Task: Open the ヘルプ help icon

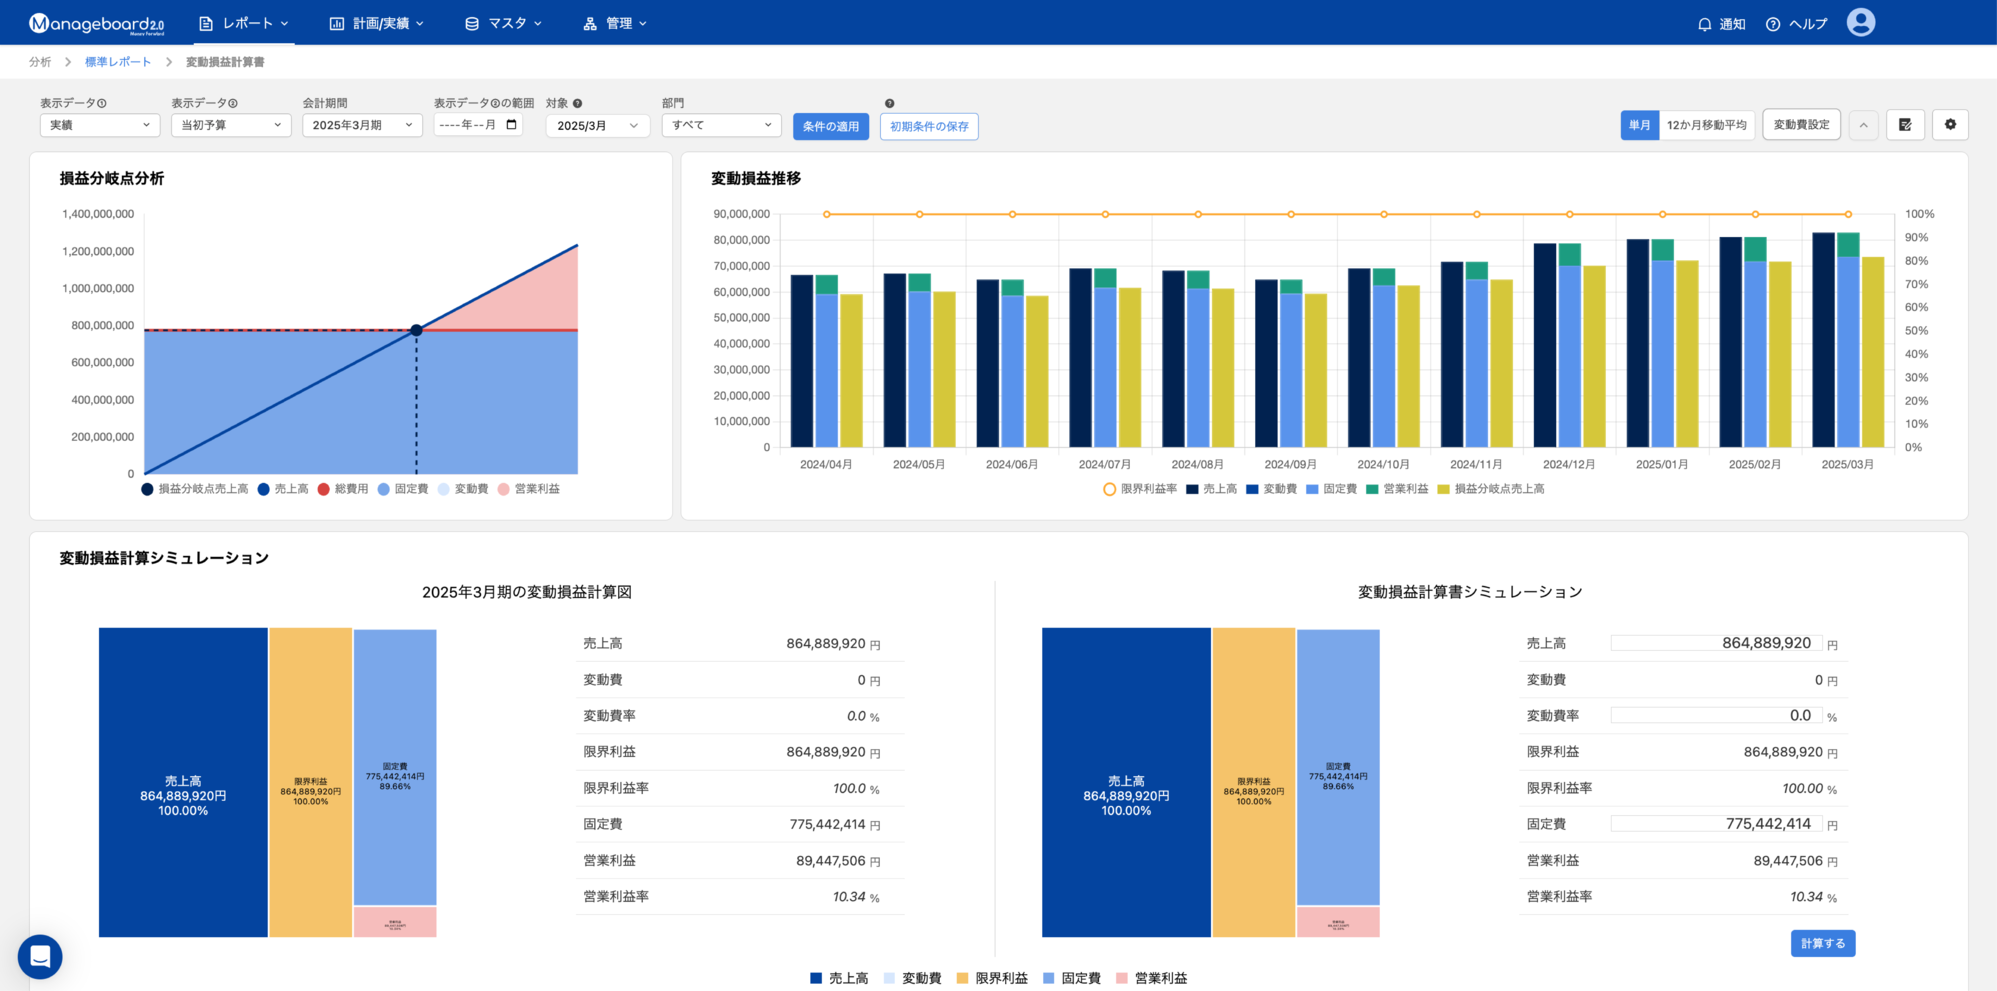Action: tap(1773, 24)
